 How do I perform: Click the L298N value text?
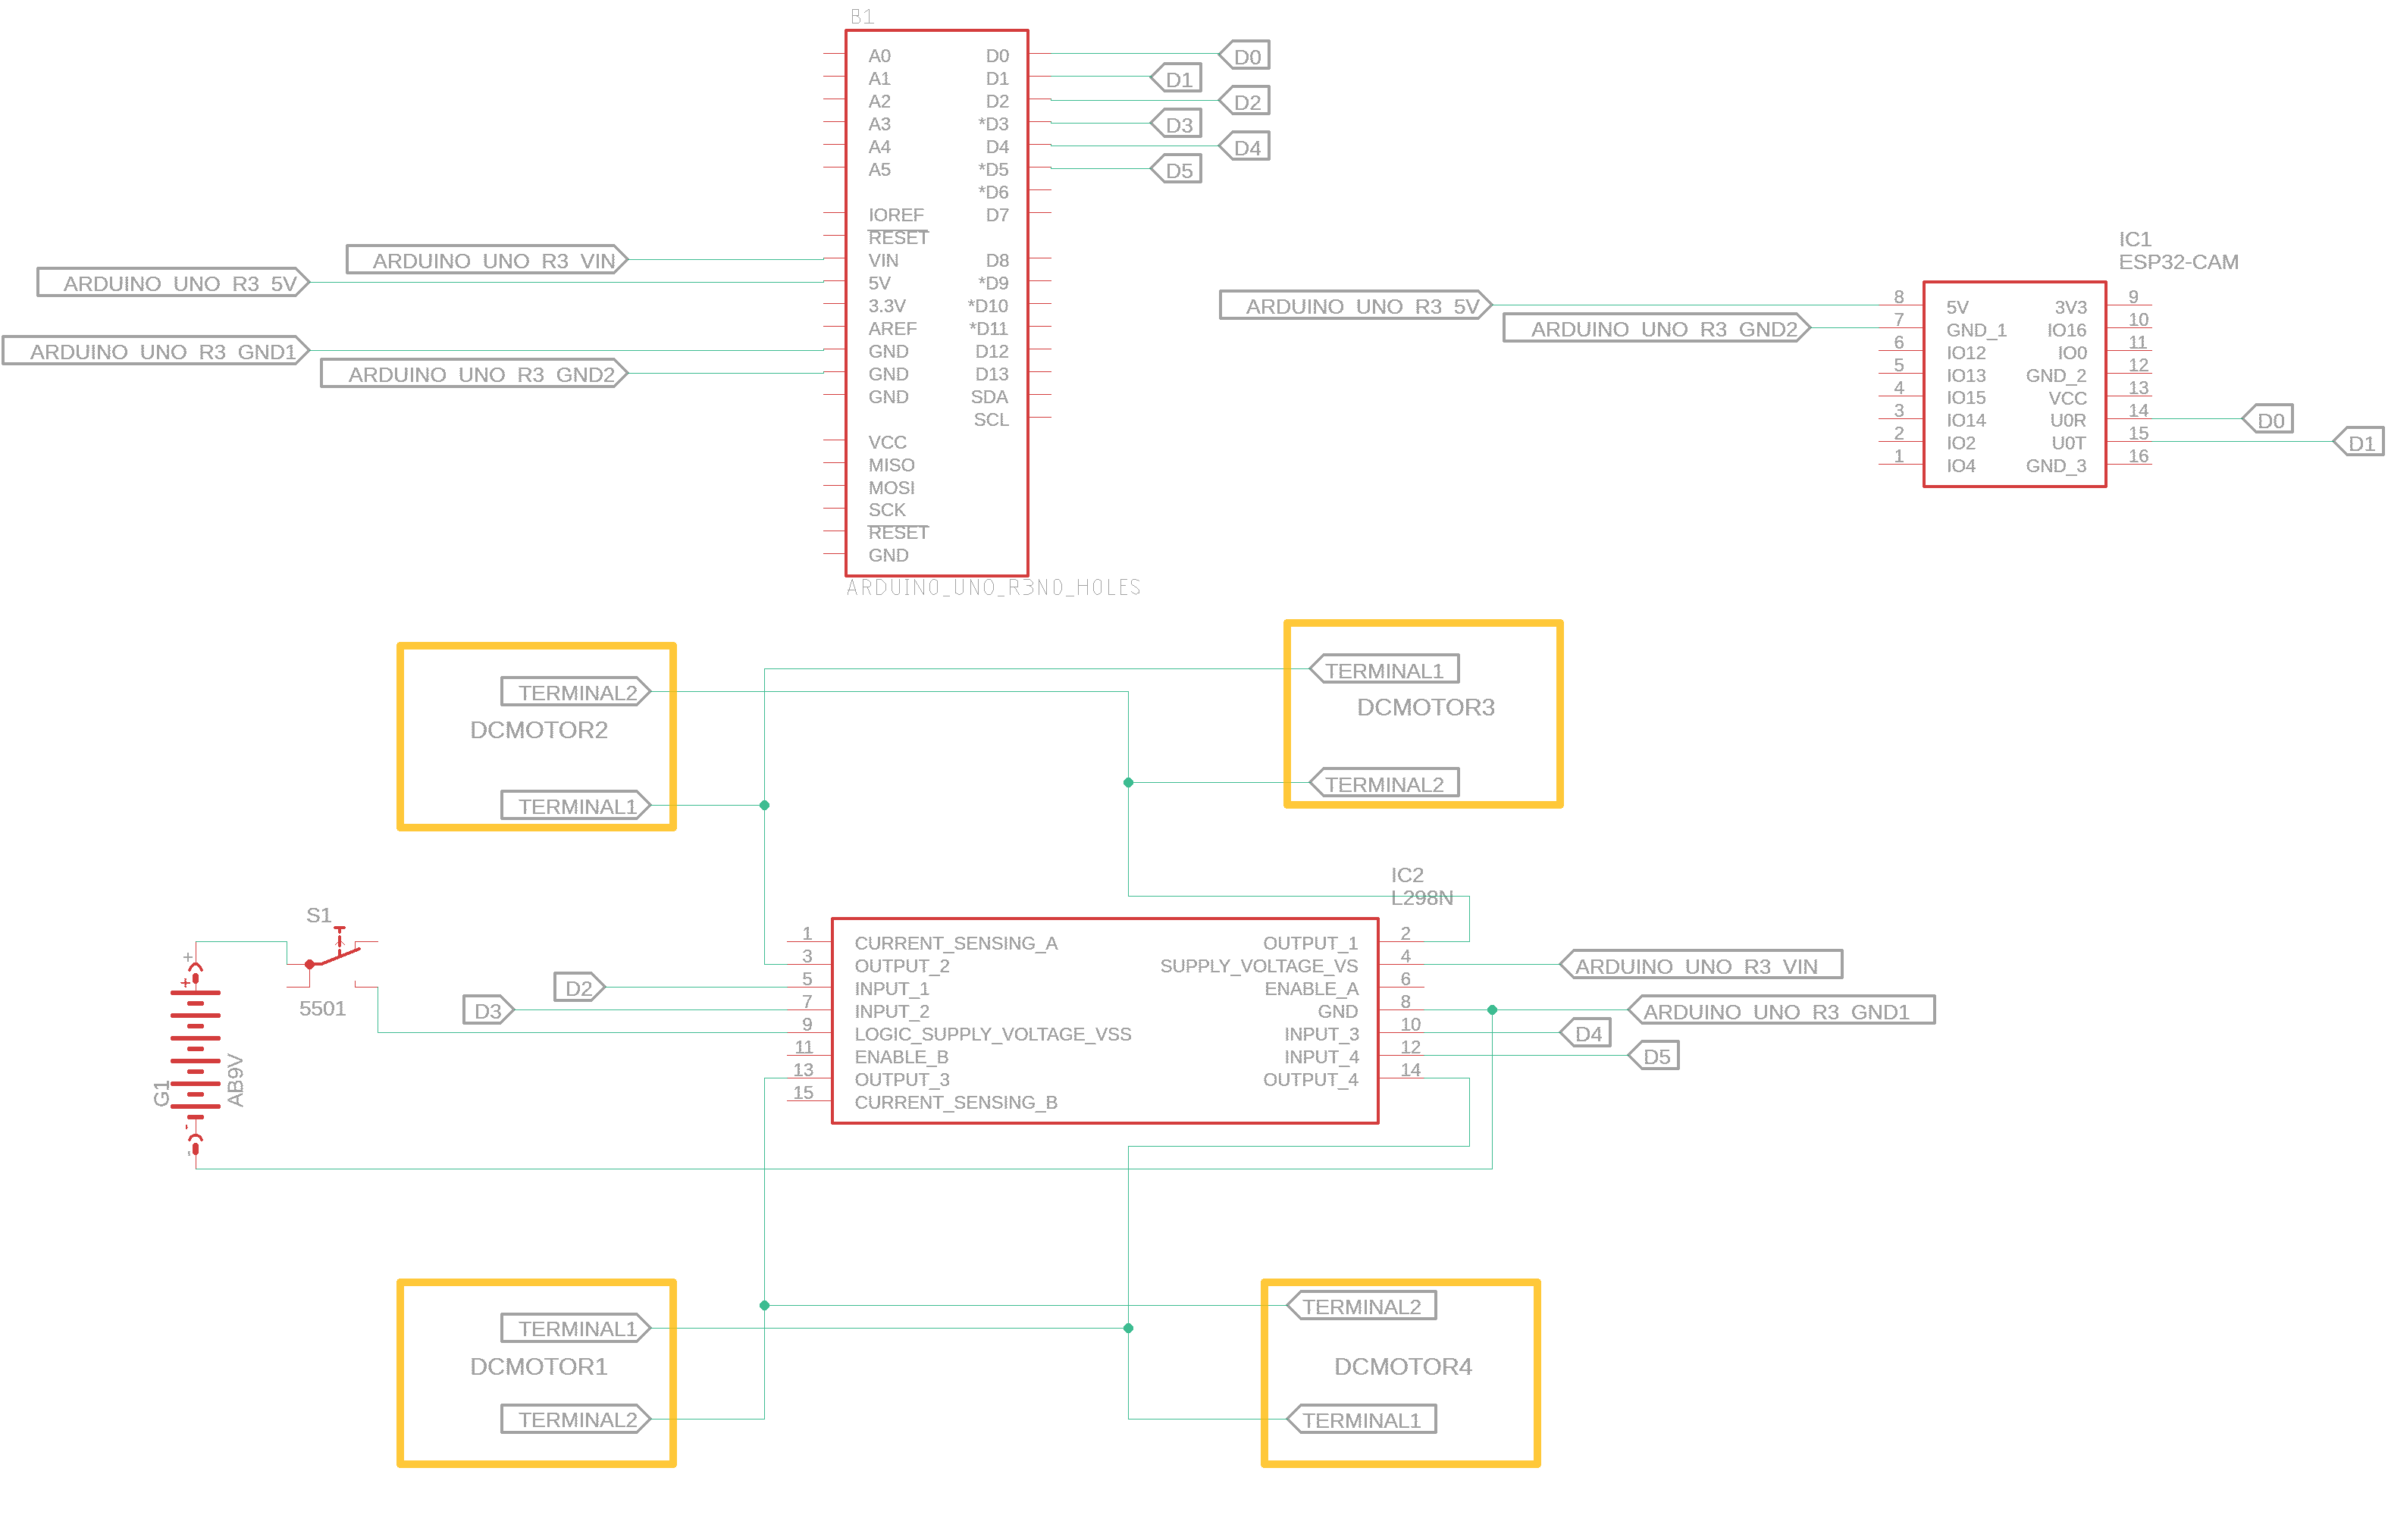pos(1421,898)
